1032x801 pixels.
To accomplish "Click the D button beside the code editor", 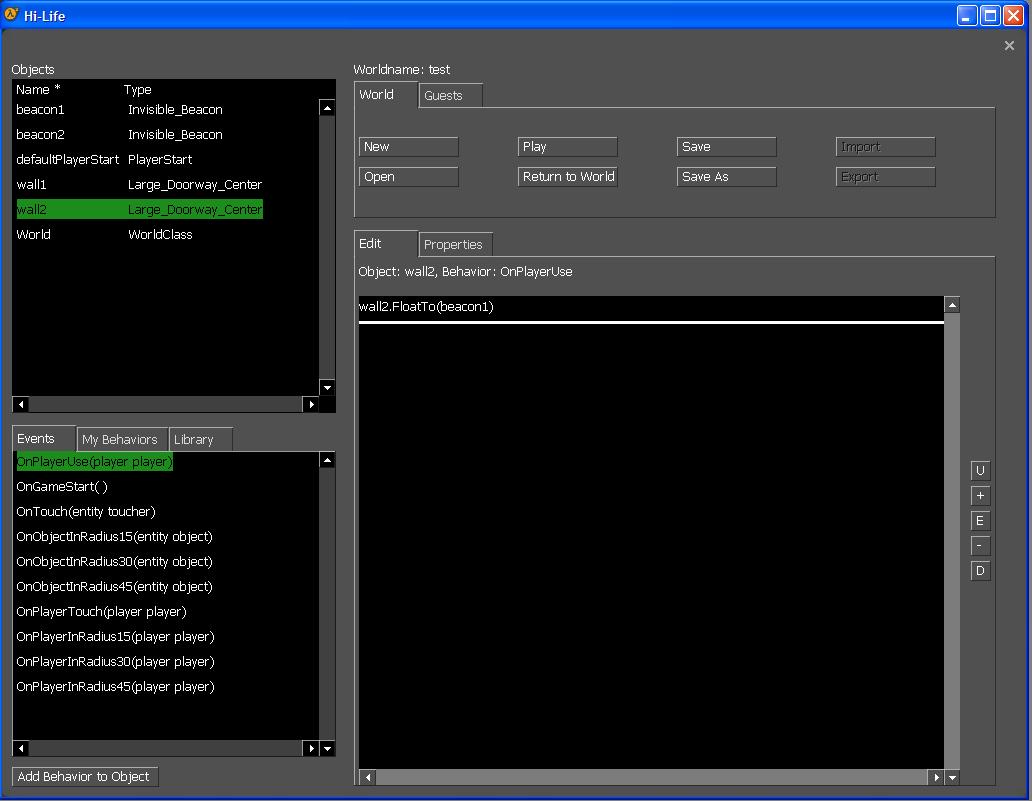I will coord(980,571).
